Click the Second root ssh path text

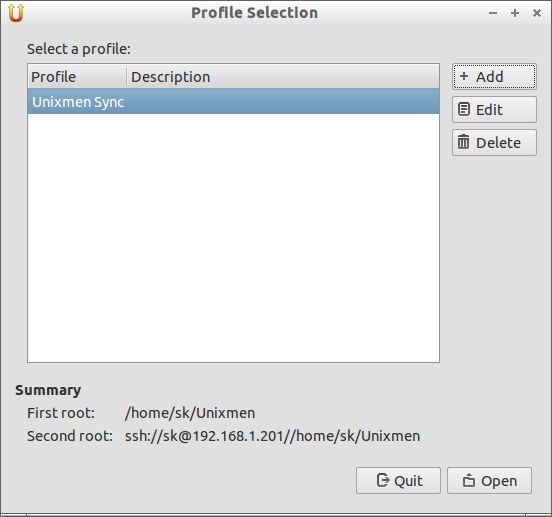[x=272, y=436]
